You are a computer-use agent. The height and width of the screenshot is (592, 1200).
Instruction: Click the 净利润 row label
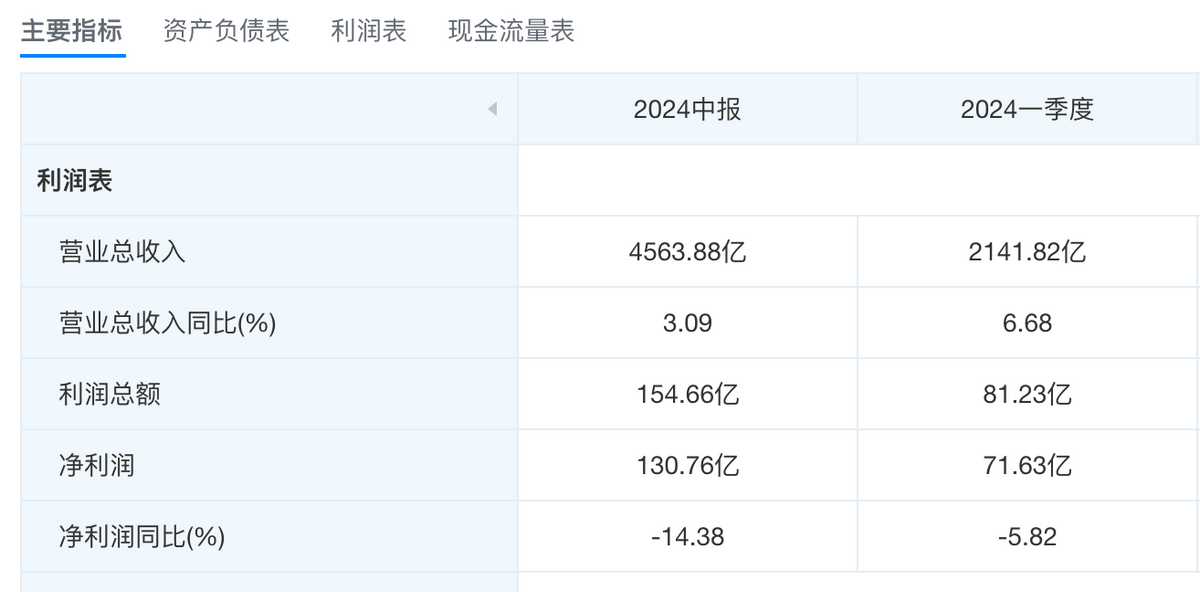tap(97, 466)
